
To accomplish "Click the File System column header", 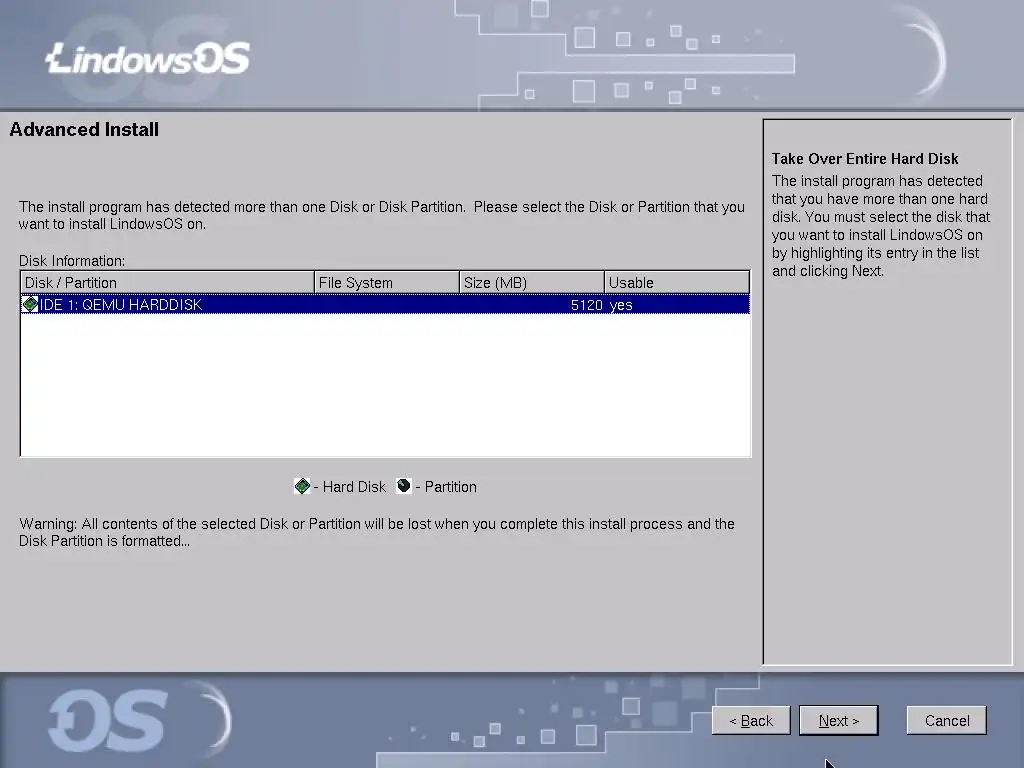I will click(x=387, y=282).
